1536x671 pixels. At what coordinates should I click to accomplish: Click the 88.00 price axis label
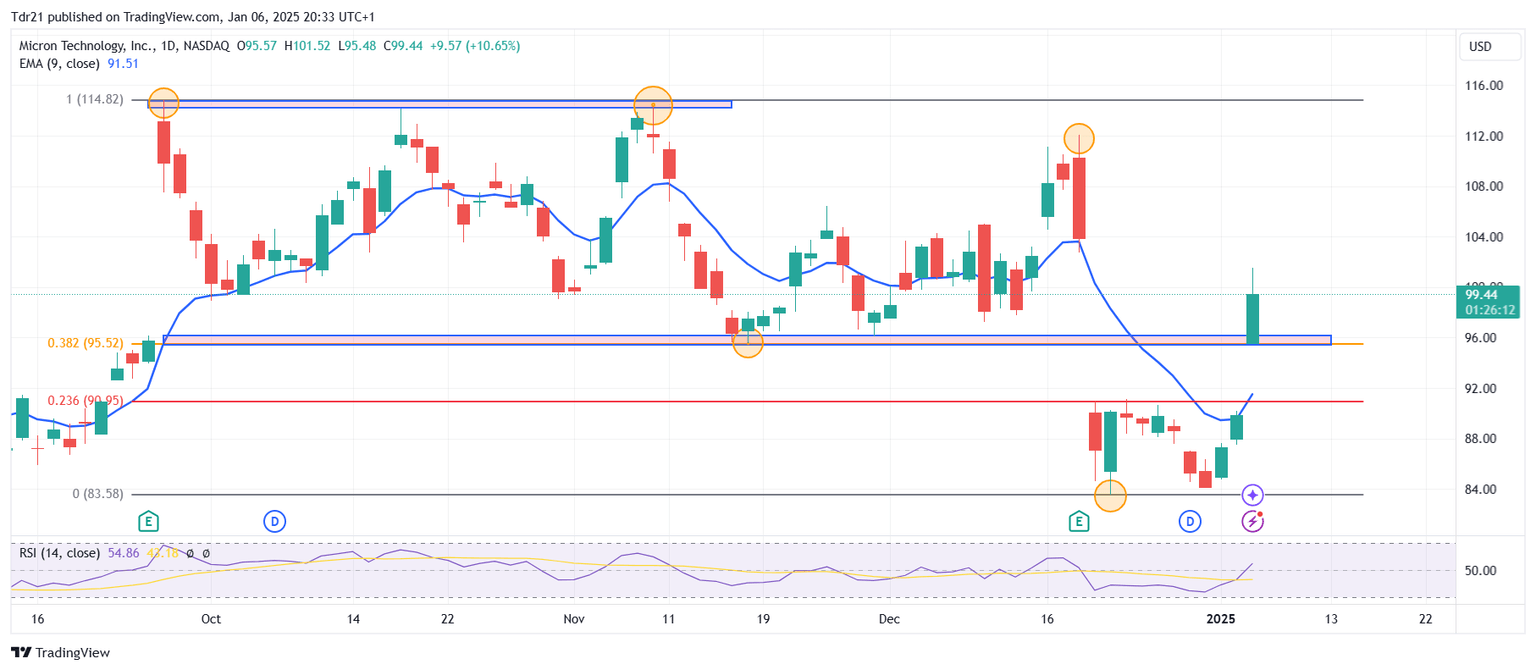[x=1482, y=439]
